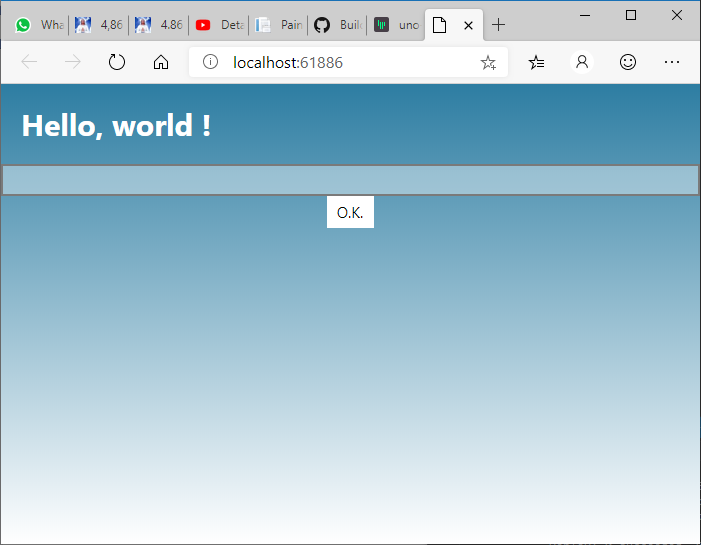Viewport: 701px width, 545px height.
Task: Close the browser window
Action: [x=677, y=15]
